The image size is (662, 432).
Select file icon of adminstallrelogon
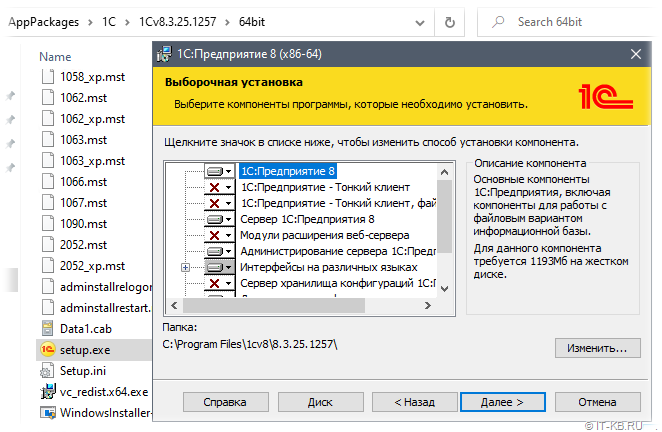click(x=48, y=287)
